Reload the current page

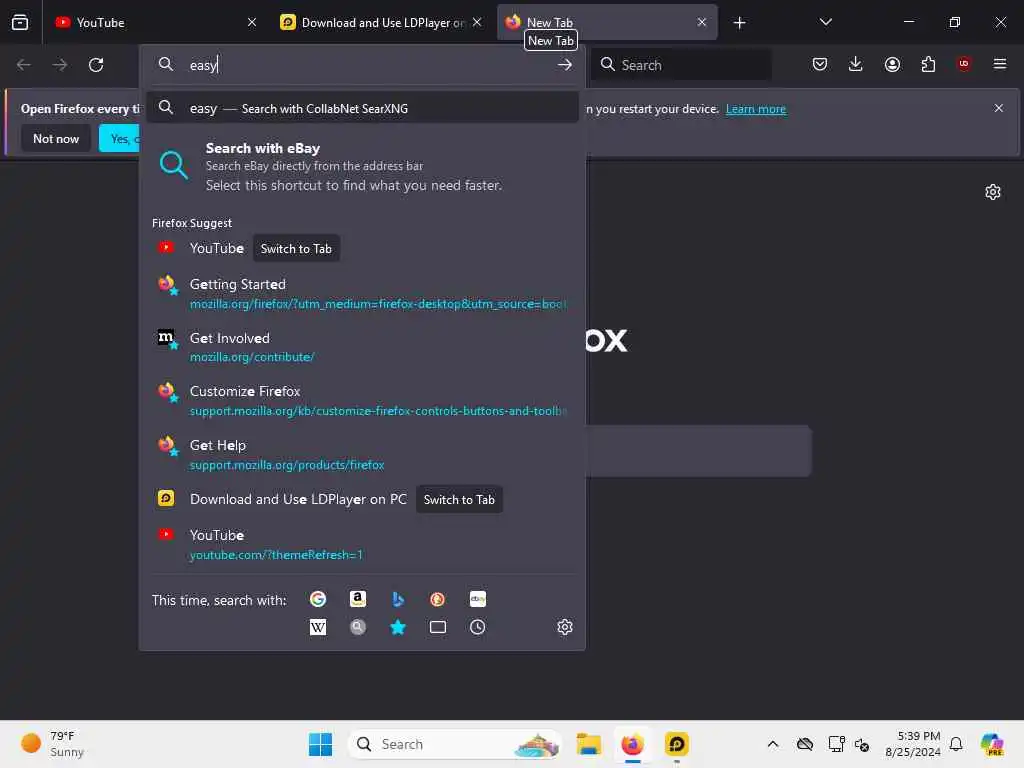pos(96,65)
